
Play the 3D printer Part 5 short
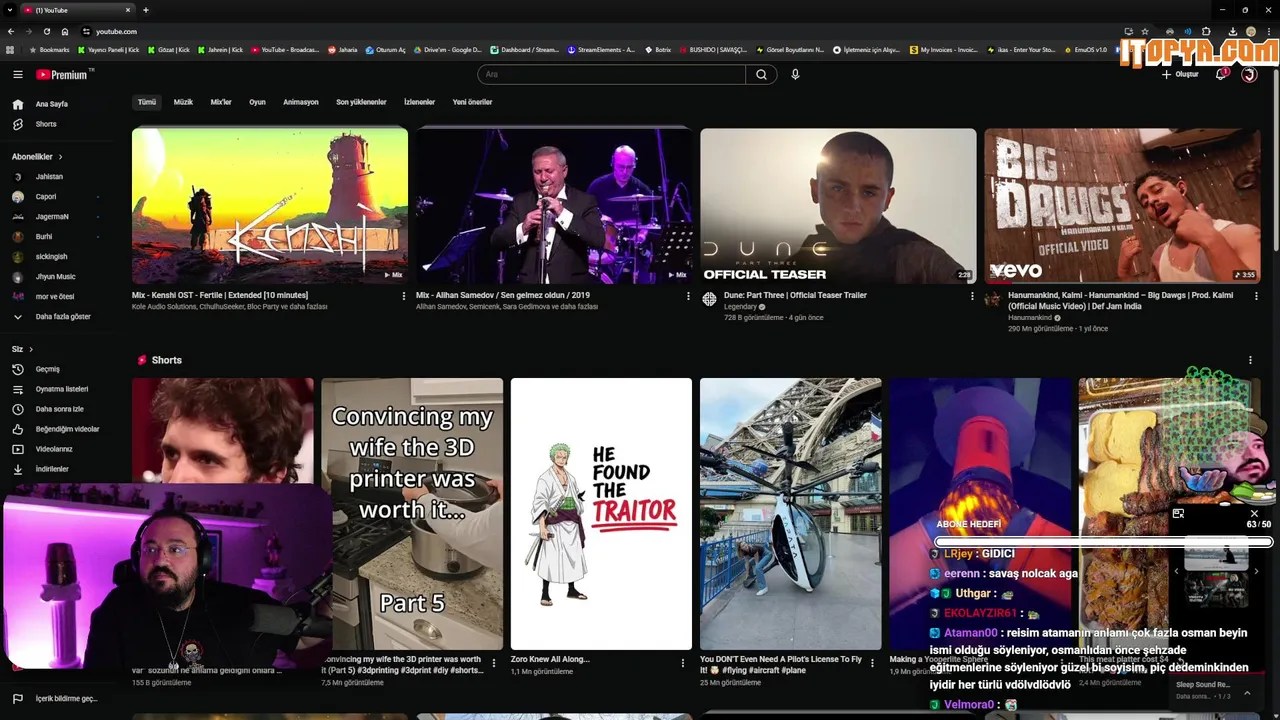pyautogui.click(x=412, y=514)
